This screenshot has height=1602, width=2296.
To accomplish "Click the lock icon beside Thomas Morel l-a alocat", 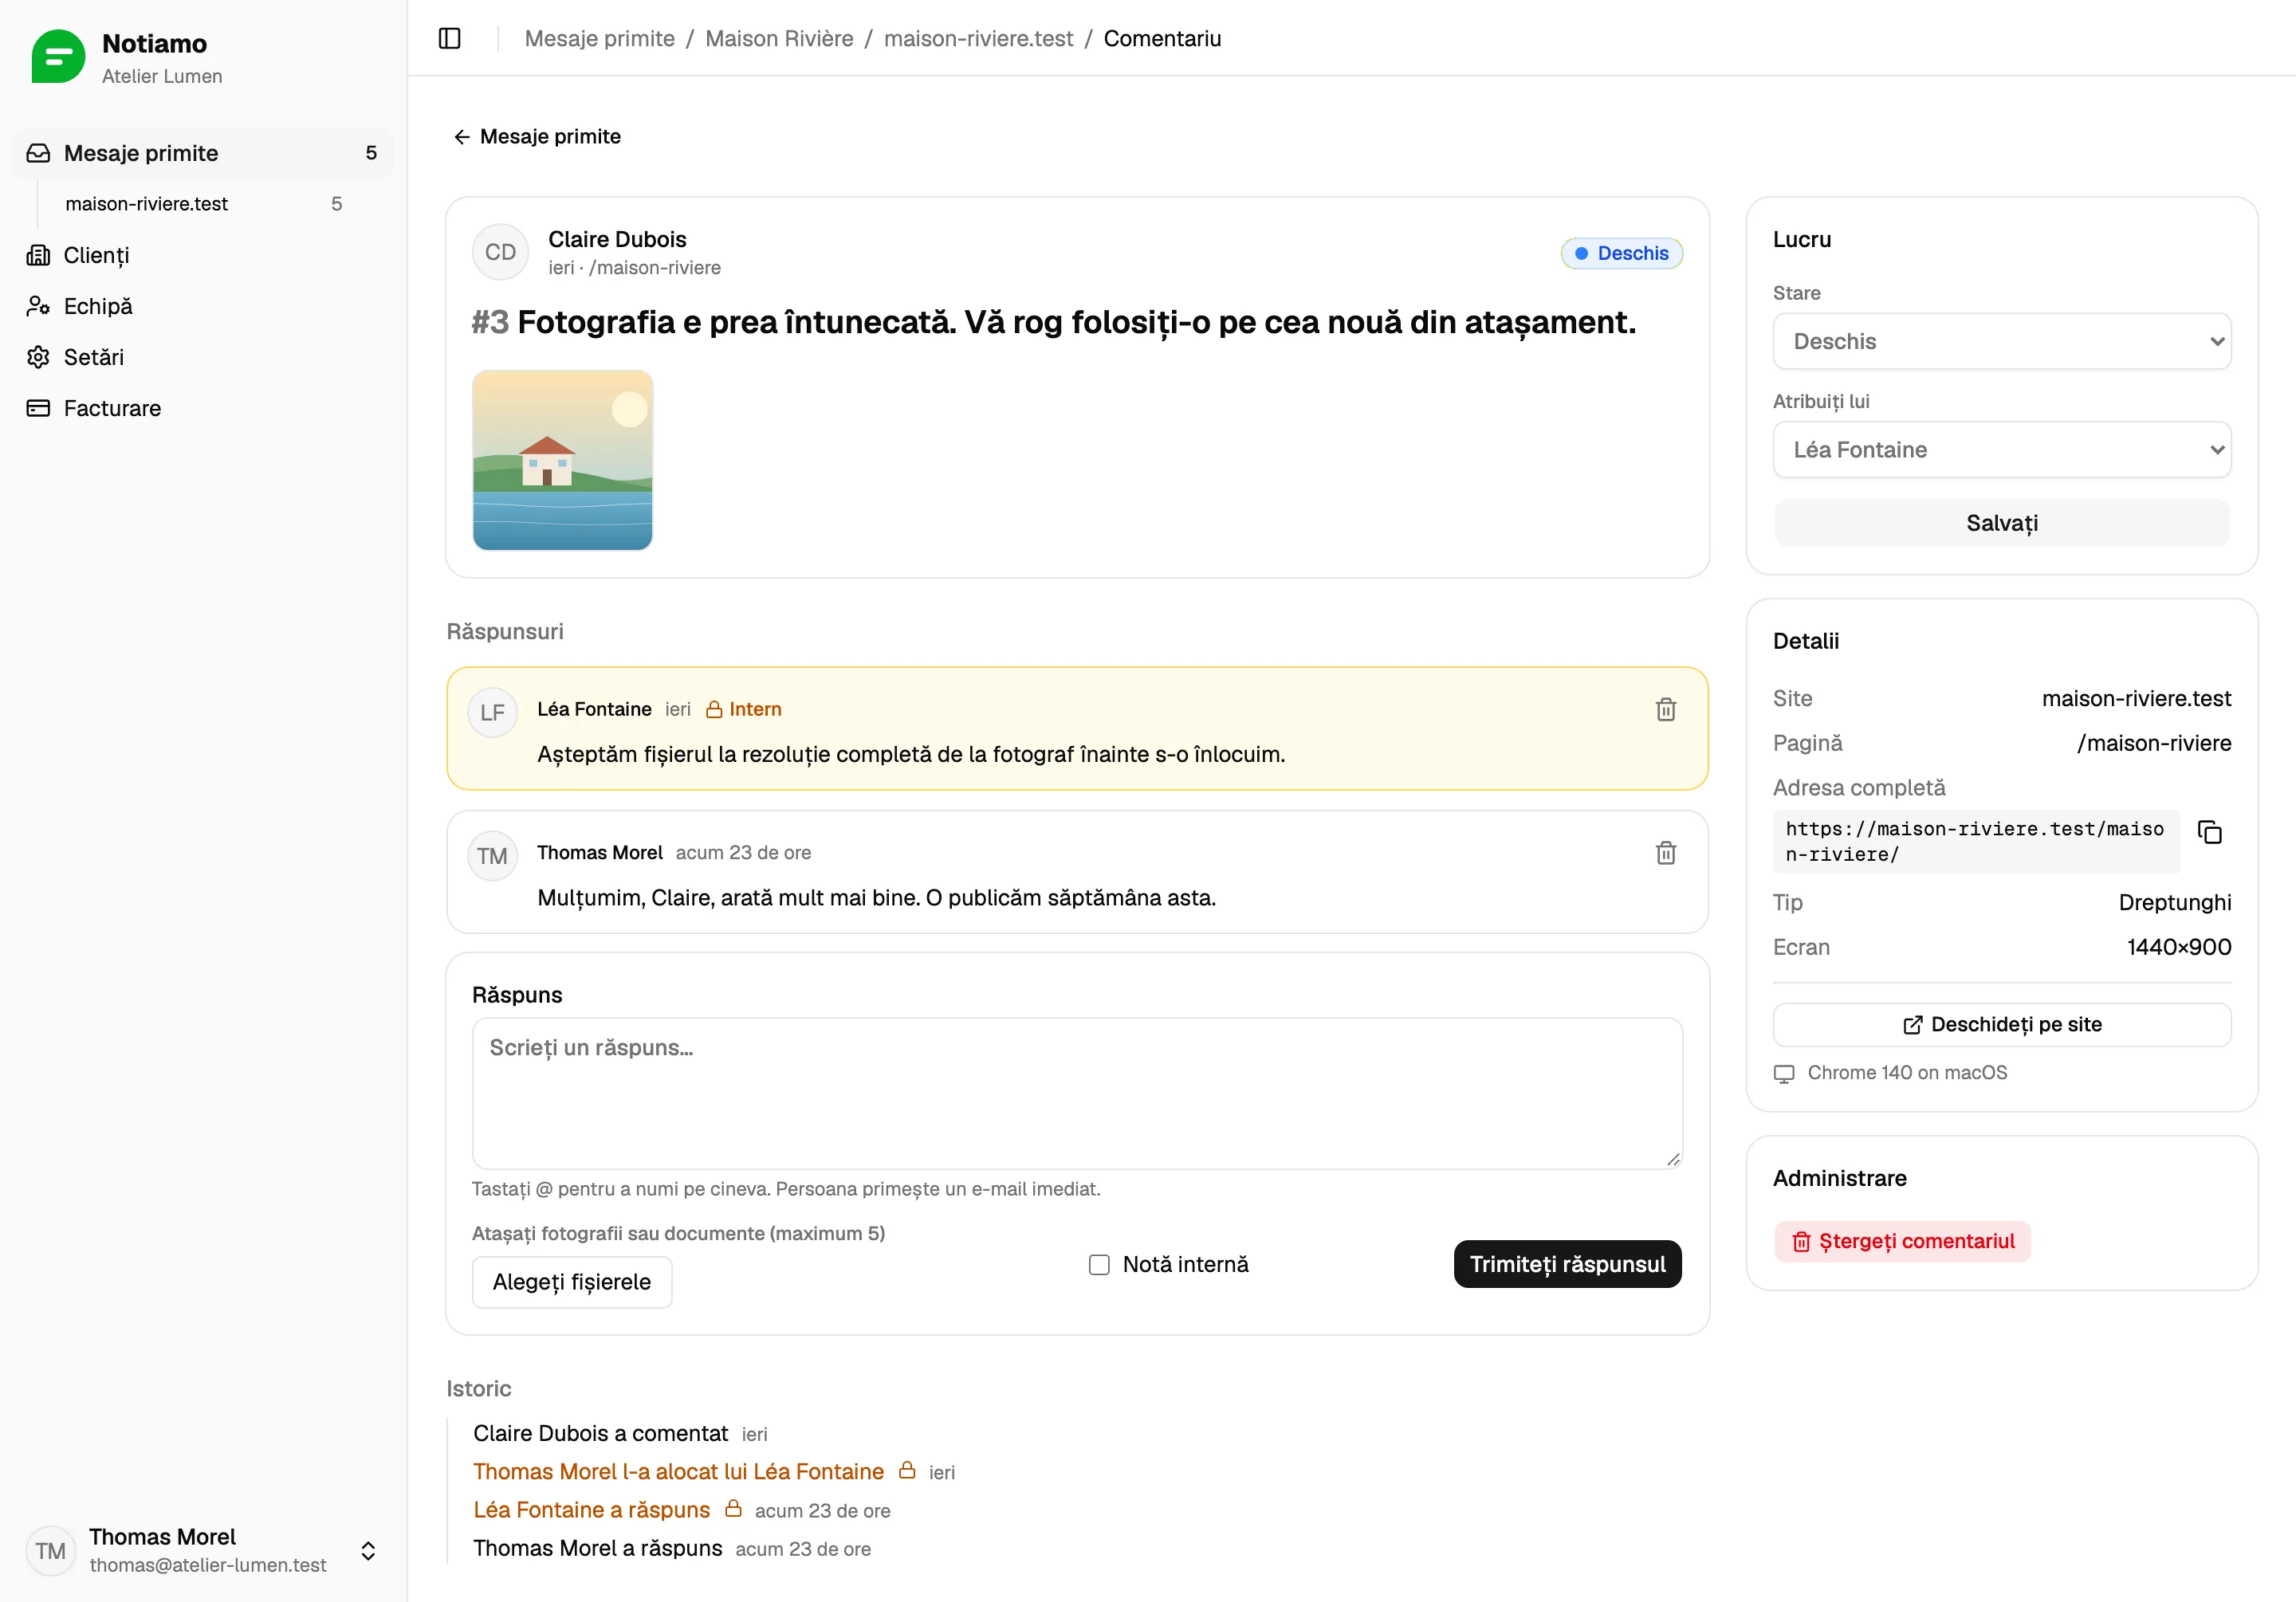I will pyautogui.click(x=907, y=1470).
